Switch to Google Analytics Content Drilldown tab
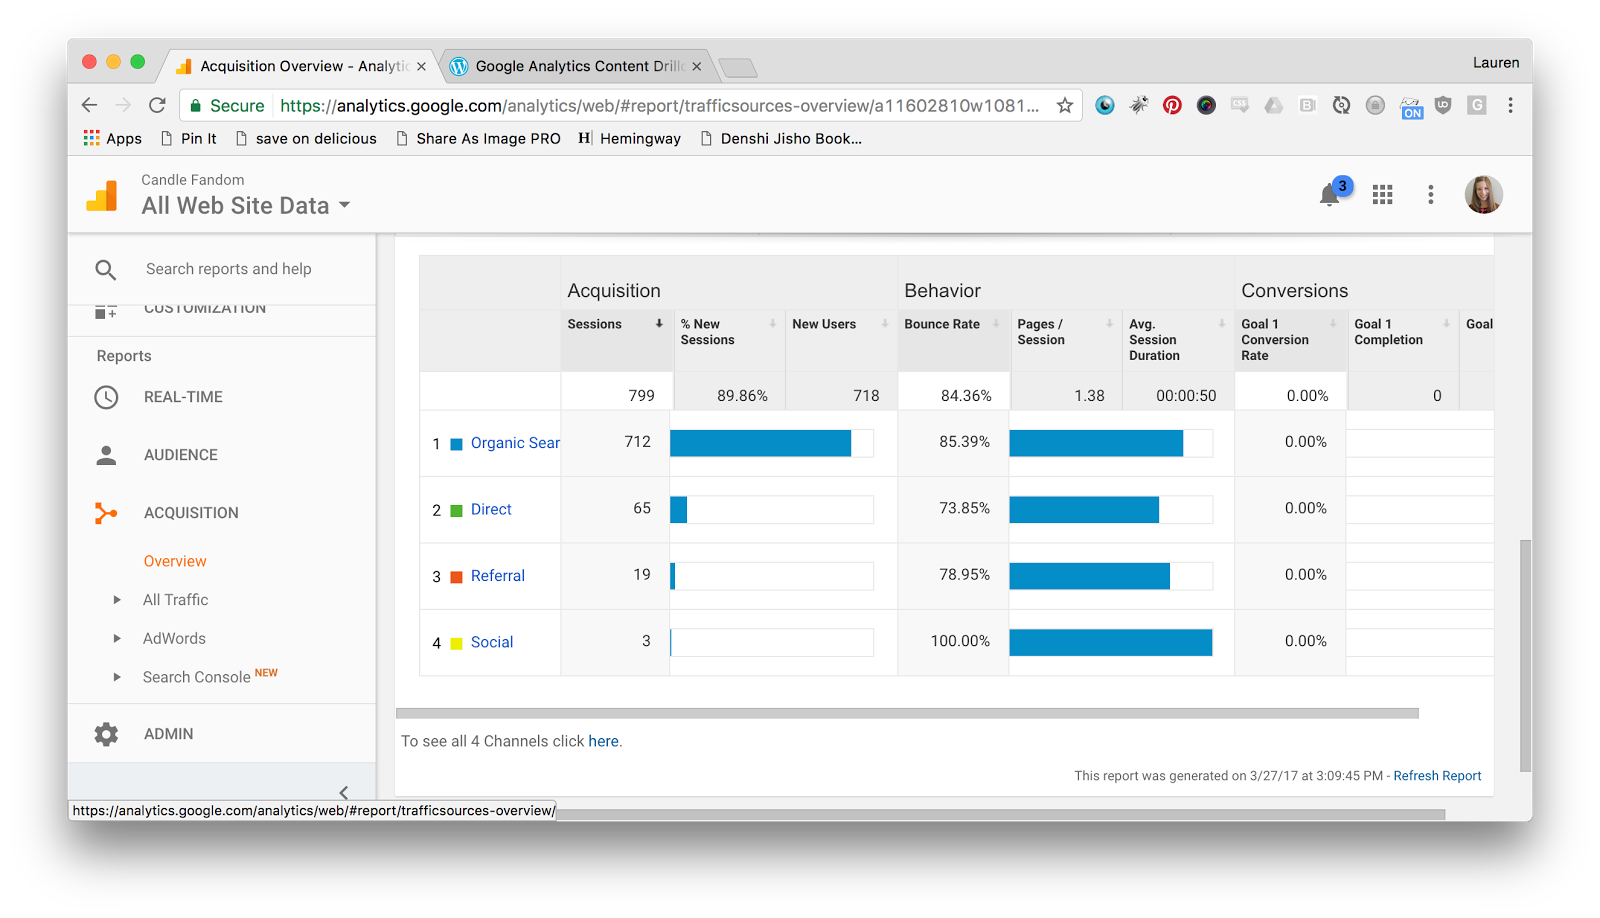1600x918 pixels. 577,67
